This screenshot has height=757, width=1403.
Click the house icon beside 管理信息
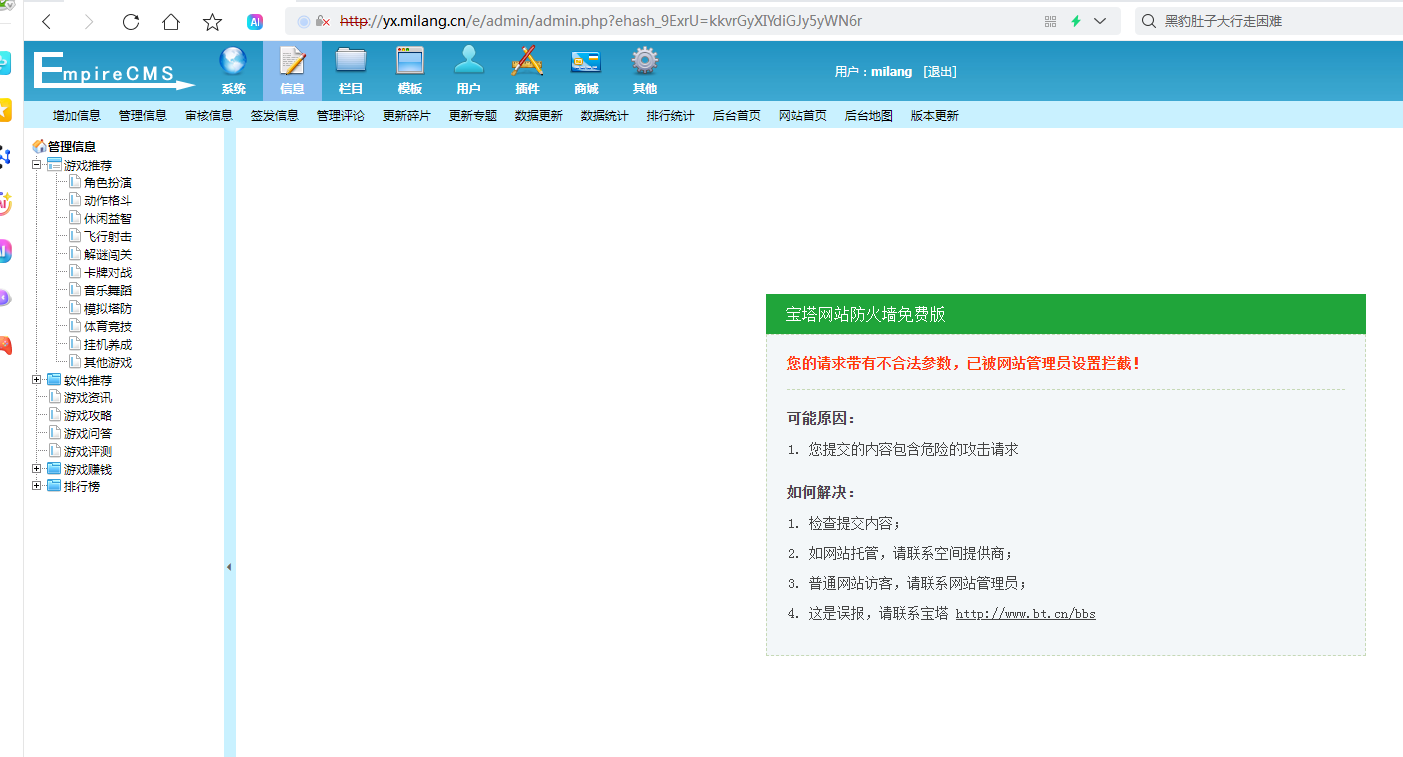point(39,146)
